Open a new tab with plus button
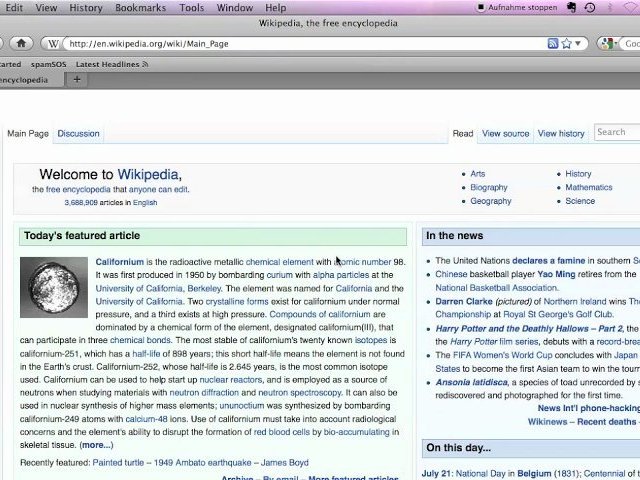The height and width of the screenshot is (480, 640). pyautogui.click(x=77, y=80)
